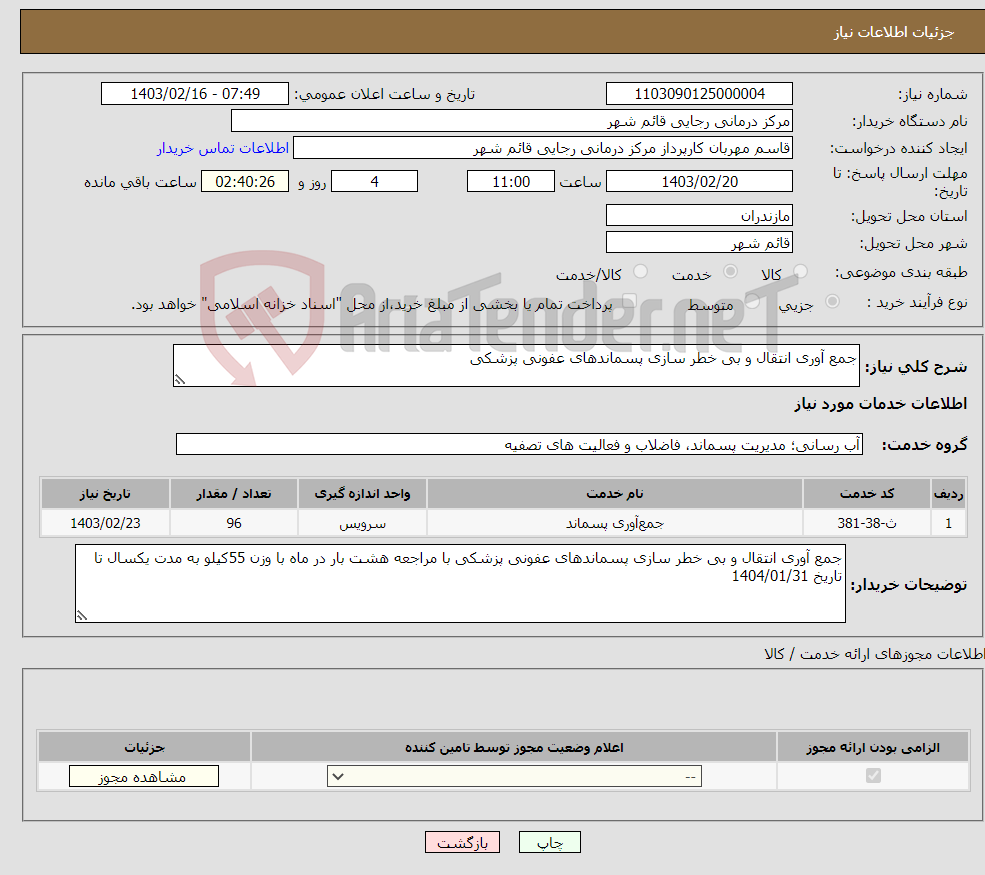This screenshot has width=985, height=875.
Task: Click the service code ث-38-381 cell
Action: point(866,523)
